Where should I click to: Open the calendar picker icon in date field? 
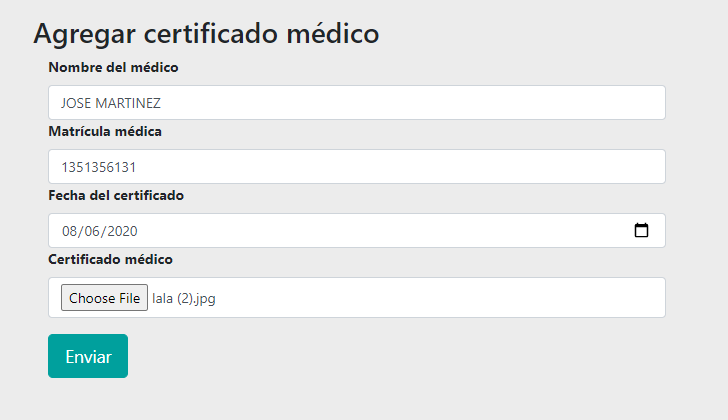coord(641,230)
